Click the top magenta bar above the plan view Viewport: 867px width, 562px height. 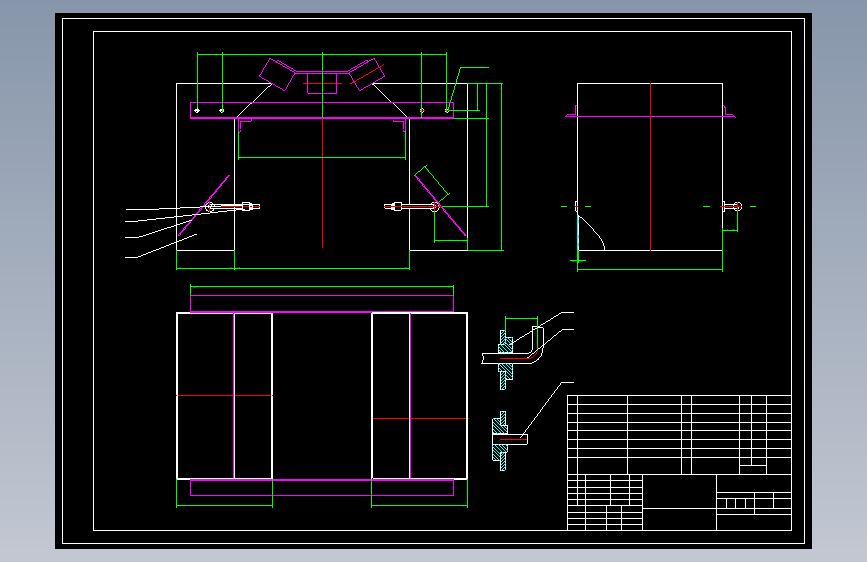pos(322,304)
